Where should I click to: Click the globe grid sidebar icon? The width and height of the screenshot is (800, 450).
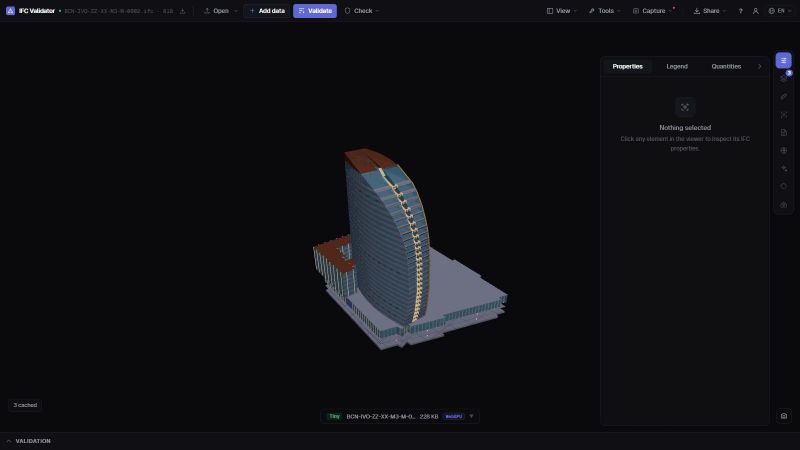[784, 151]
